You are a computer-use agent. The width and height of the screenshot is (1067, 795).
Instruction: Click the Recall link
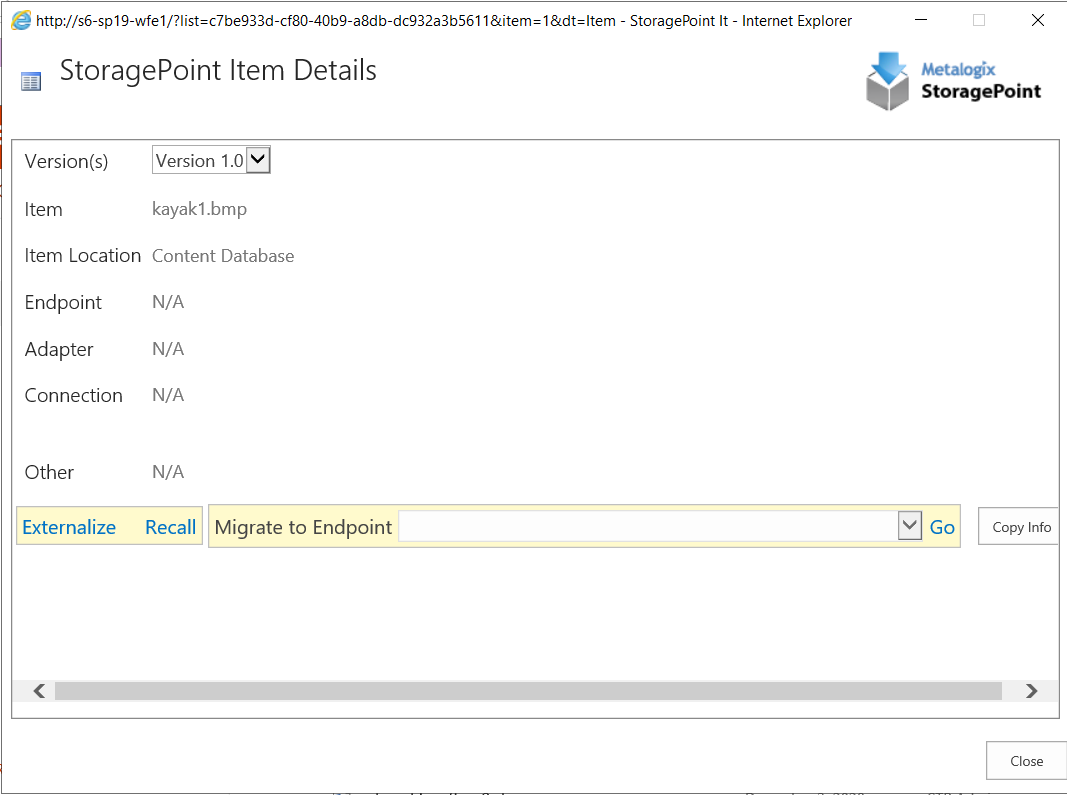[170, 527]
